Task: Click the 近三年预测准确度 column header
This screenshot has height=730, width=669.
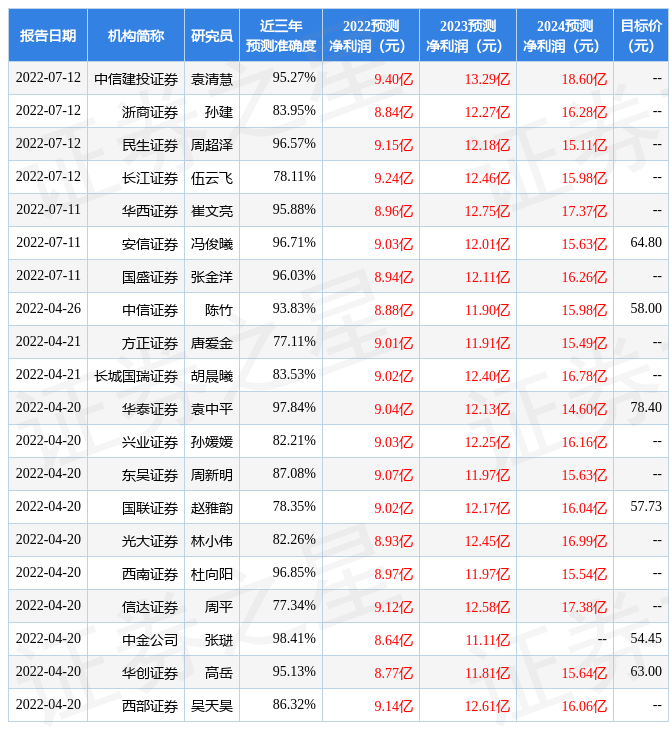Action: (x=281, y=35)
